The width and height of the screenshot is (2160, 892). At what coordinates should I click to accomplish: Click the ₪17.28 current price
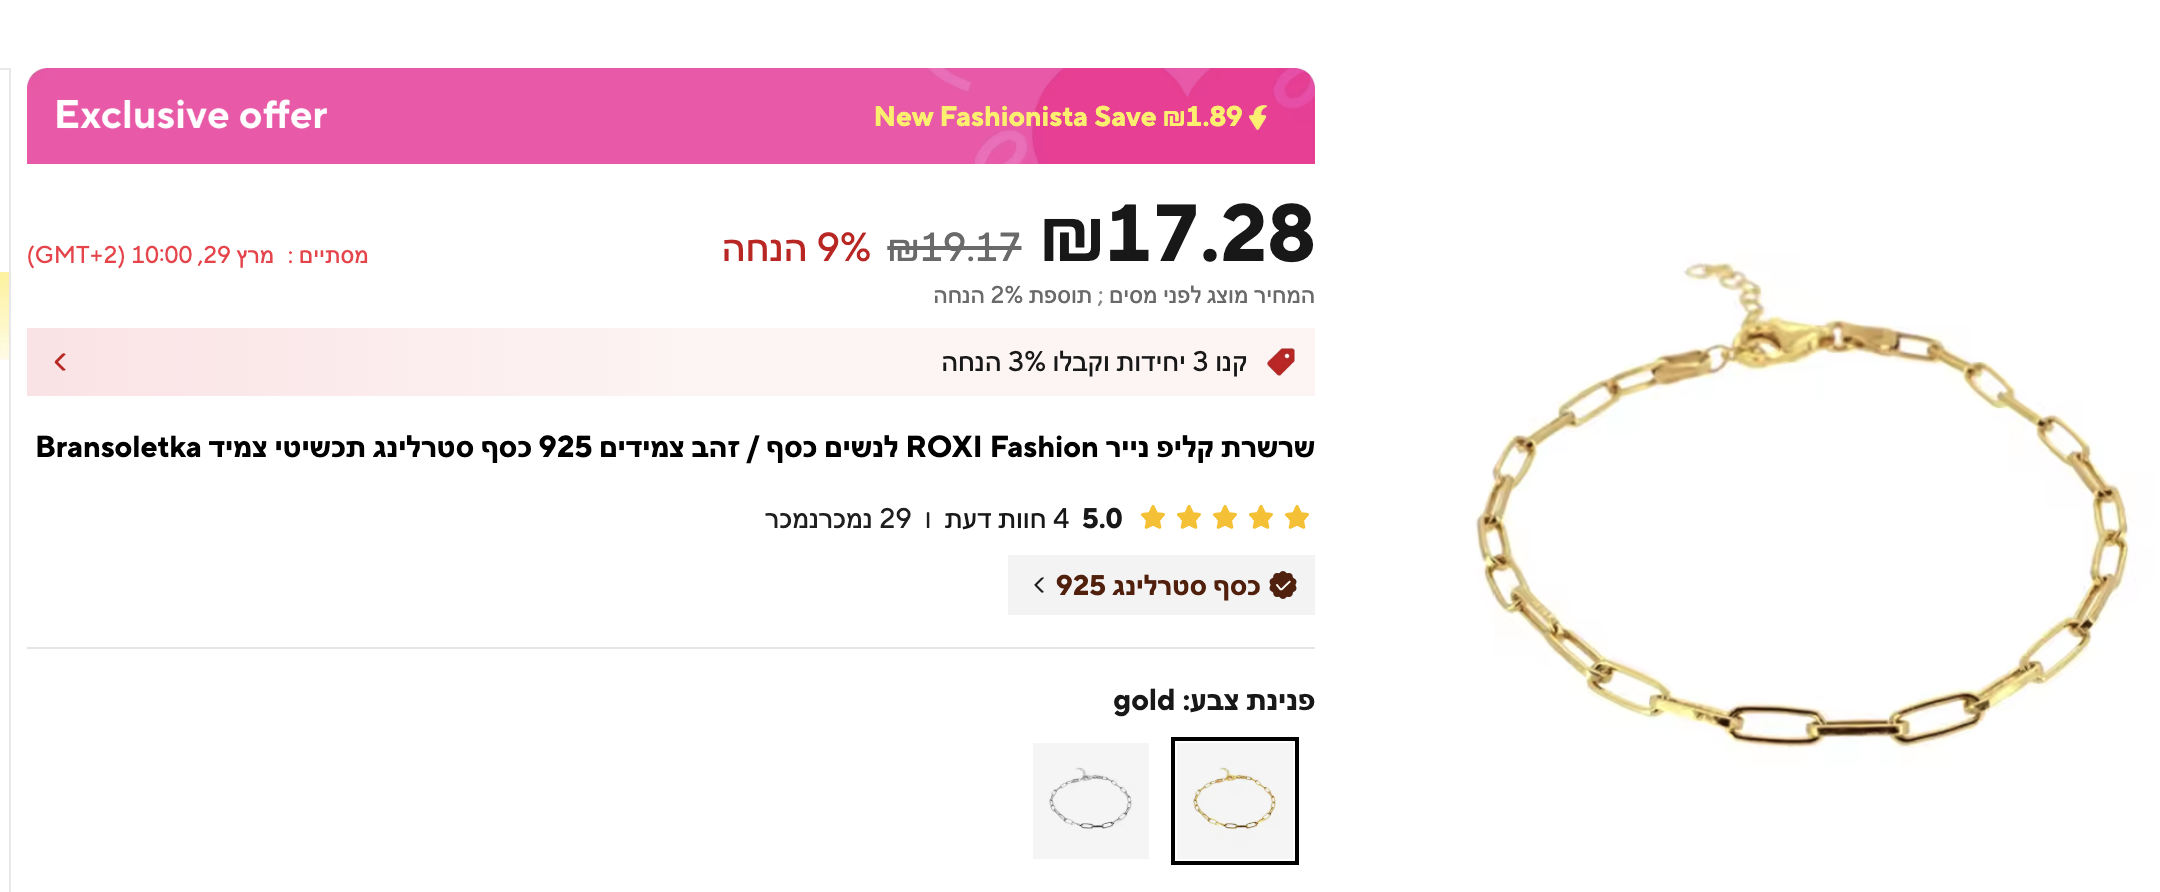pos(1178,235)
